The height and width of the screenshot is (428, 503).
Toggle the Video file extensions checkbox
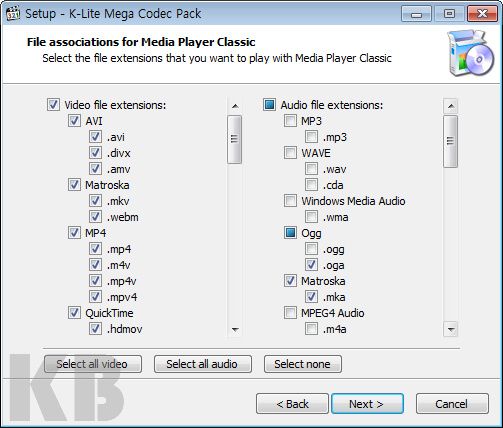coord(53,105)
